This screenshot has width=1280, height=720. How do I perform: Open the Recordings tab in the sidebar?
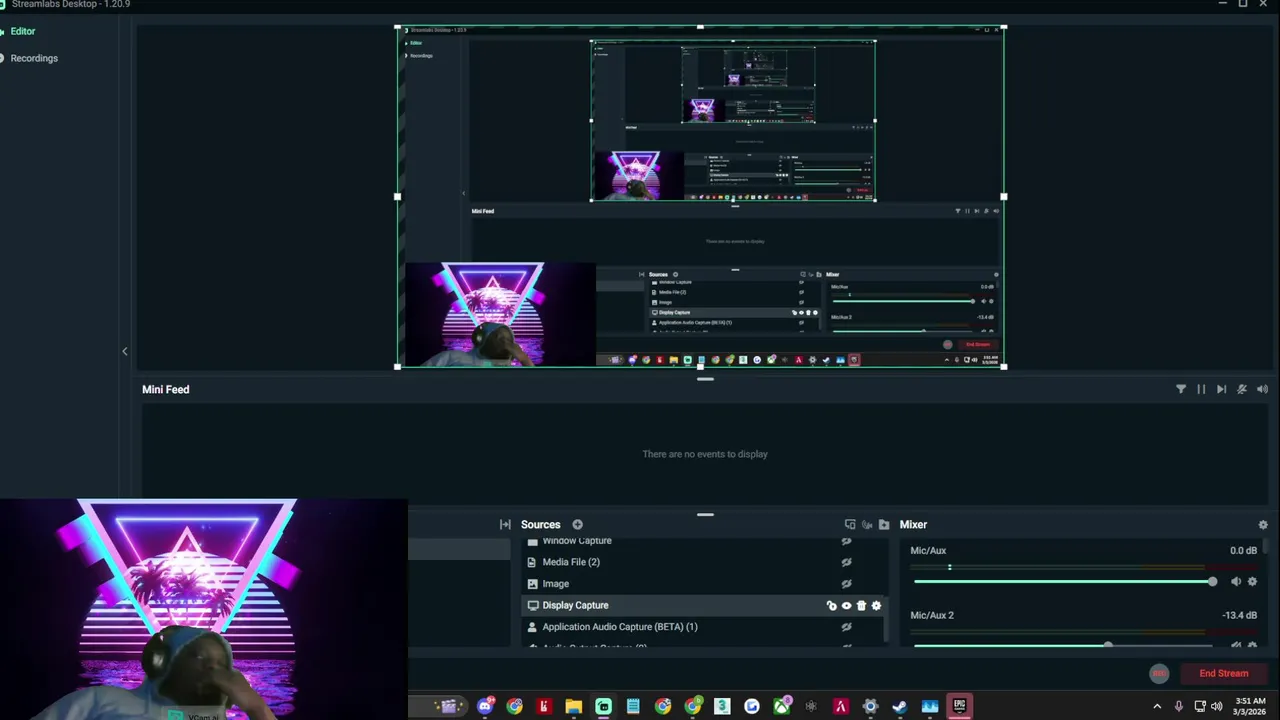(34, 58)
